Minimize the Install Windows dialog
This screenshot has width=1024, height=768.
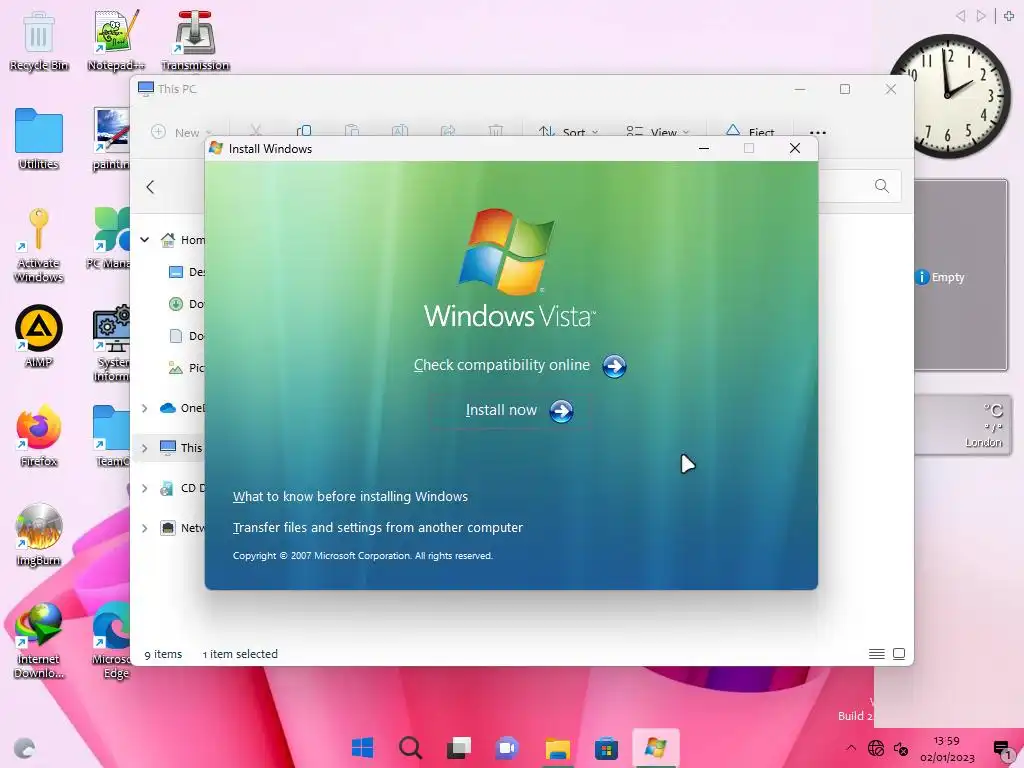click(x=703, y=148)
